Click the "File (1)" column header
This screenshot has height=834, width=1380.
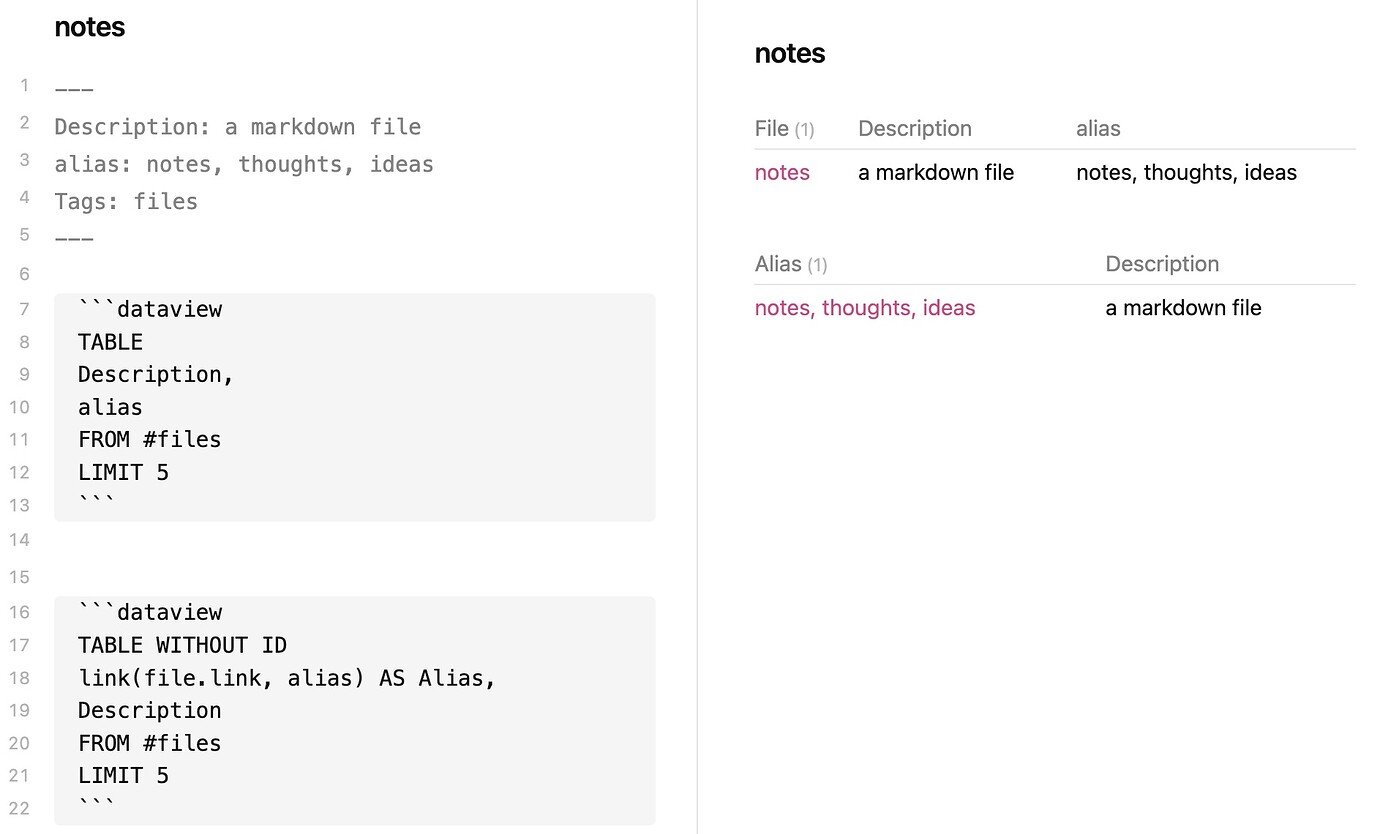pyautogui.click(x=784, y=128)
